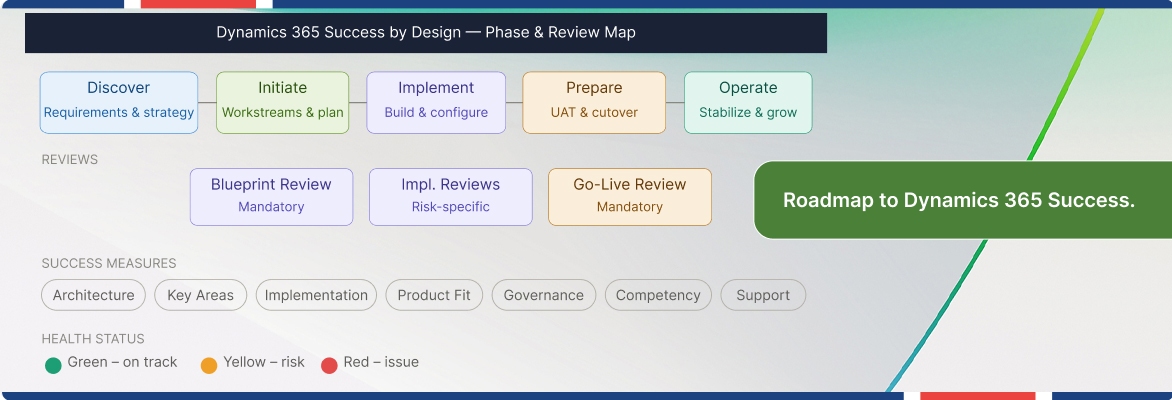This screenshot has width=1172, height=400.
Task: Pick the Competency pill
Action: tap(658, 295)
